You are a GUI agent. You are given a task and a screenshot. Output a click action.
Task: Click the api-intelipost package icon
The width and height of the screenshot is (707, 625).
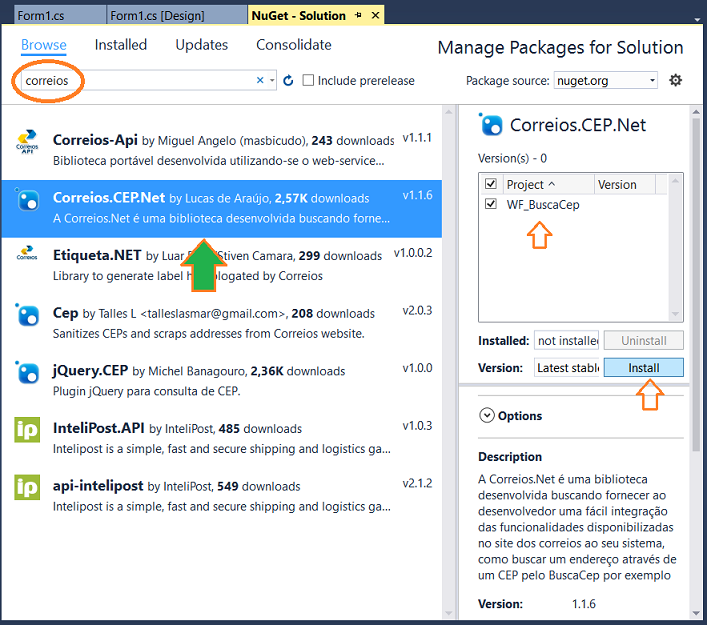coord(27,487)
